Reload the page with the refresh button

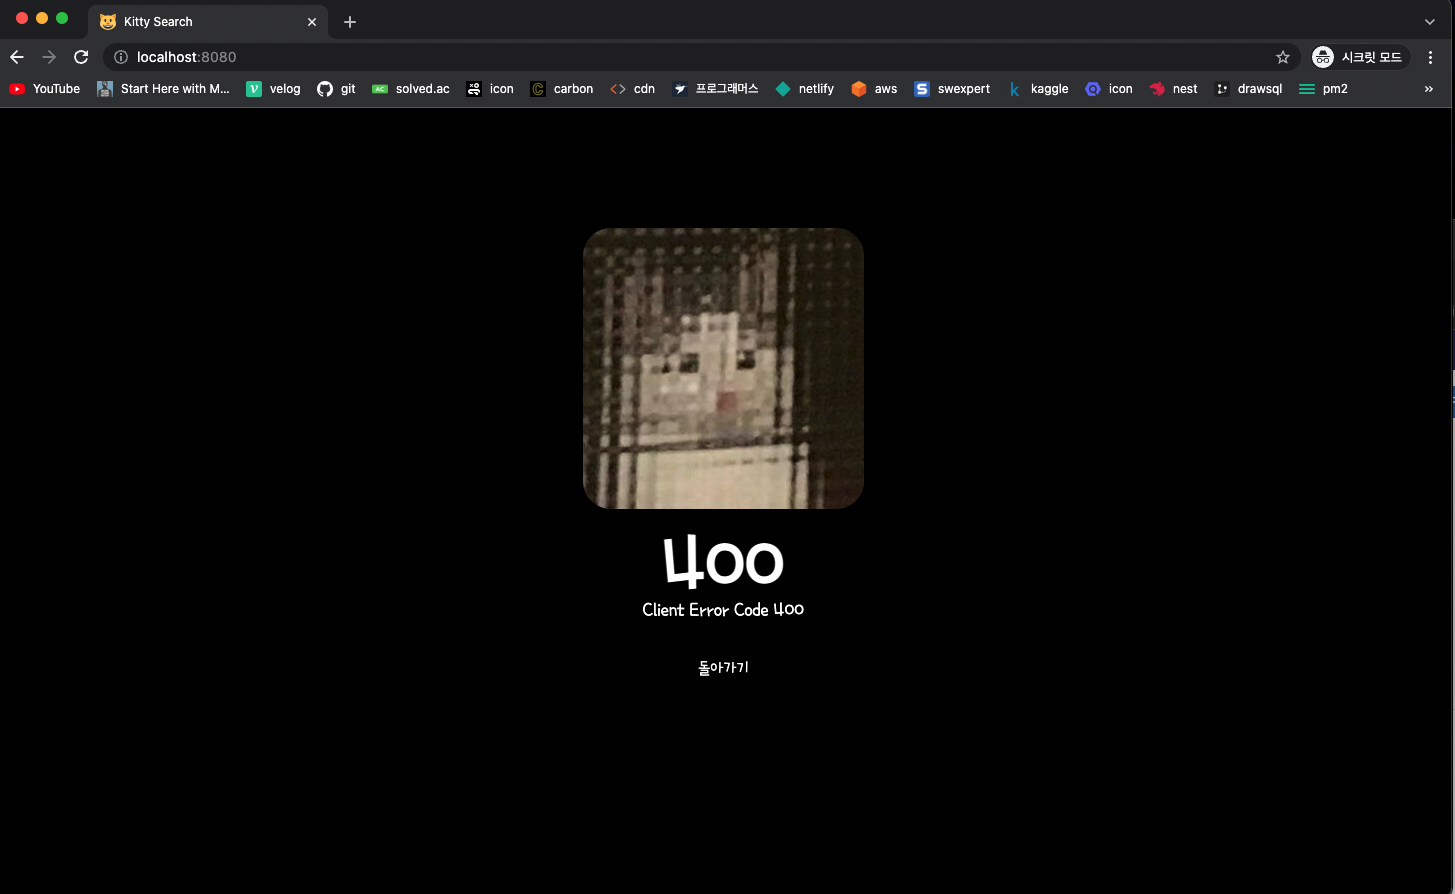tap(81, 57)
